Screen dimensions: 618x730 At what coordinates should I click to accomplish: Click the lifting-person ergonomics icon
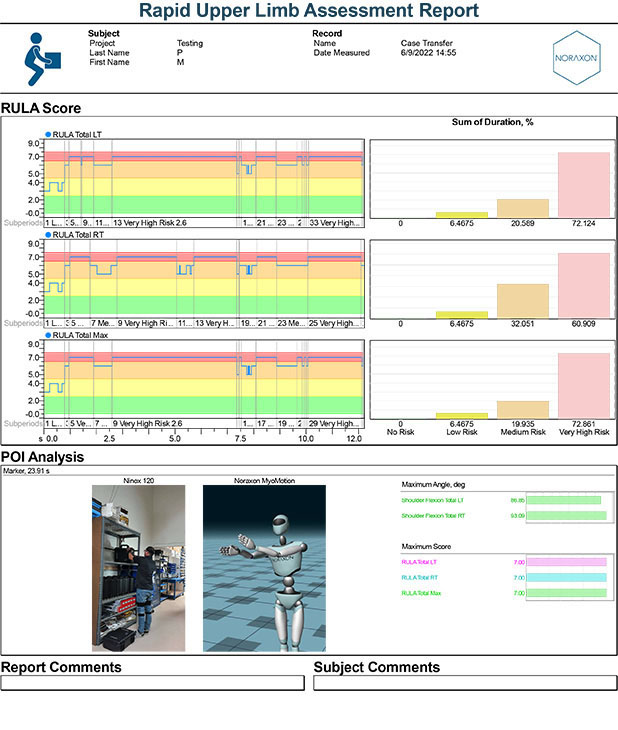43,59
